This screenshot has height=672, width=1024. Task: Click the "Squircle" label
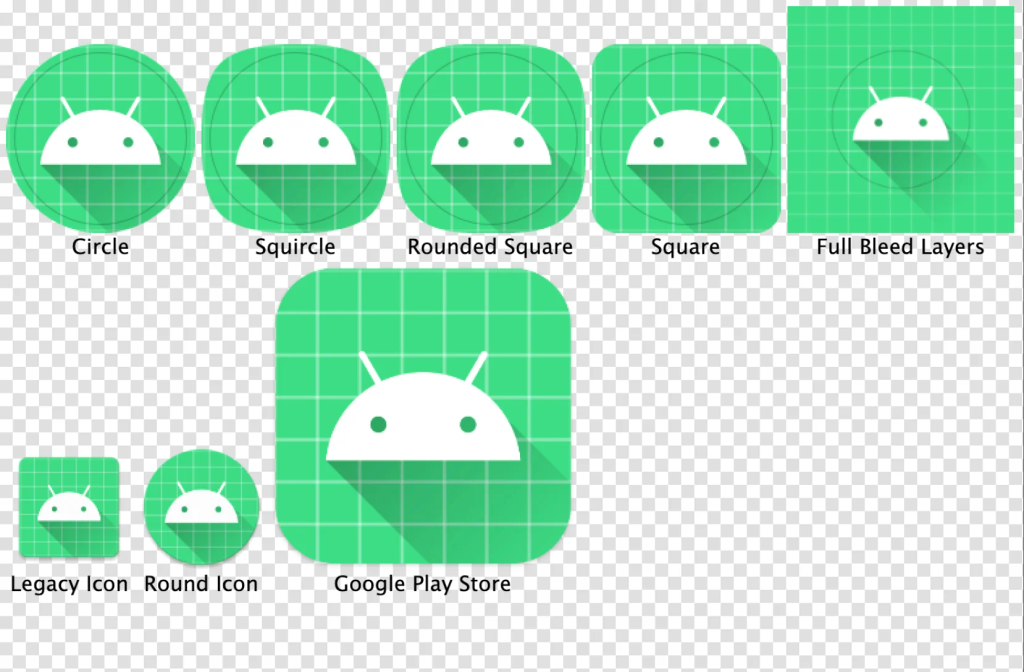(x=295, y=247)
